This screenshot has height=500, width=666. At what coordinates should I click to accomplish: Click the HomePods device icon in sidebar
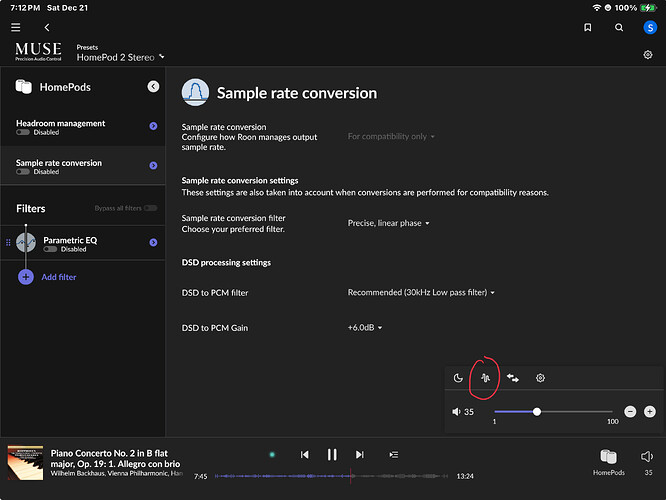click(23, 87)
